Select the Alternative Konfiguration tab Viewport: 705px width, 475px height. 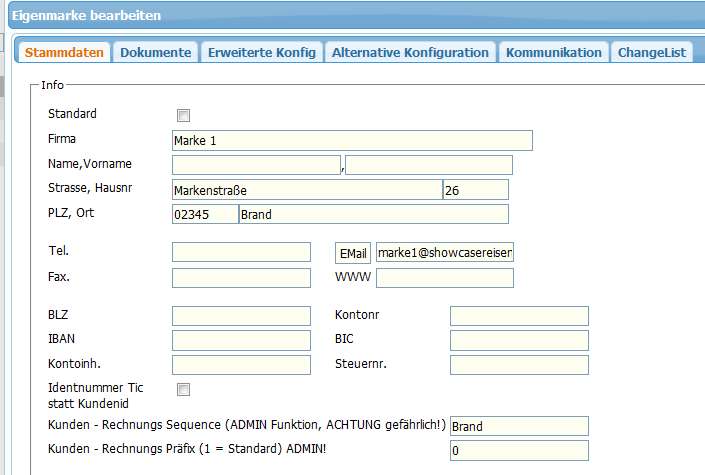point(410,52)
